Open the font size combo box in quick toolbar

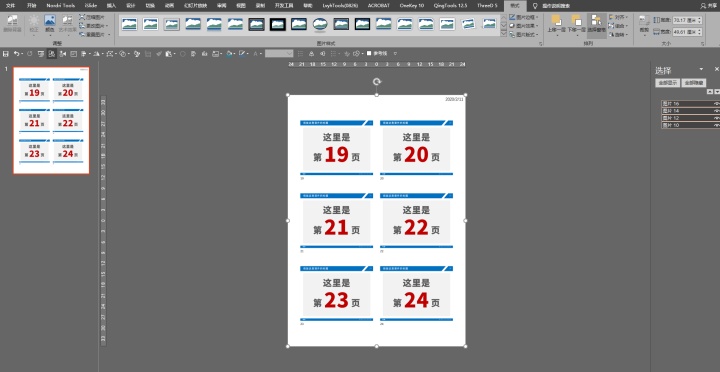[x=279, y=54]
